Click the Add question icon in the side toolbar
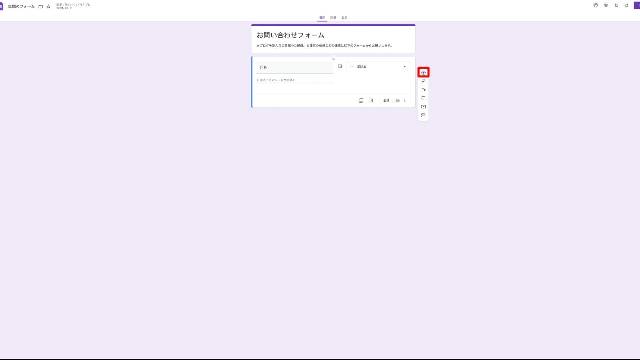The height and width of the screenshot is (360, 640). [423, 73]
